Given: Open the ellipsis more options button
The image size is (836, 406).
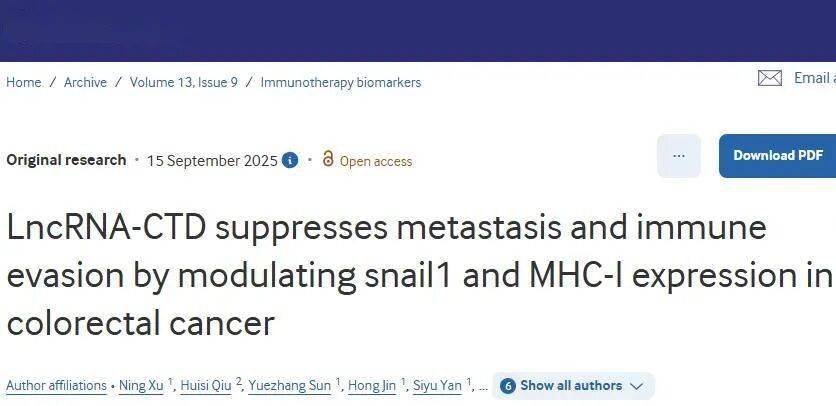Looking at the screenshot, I should pyautogui.click(x=679, y=156).
